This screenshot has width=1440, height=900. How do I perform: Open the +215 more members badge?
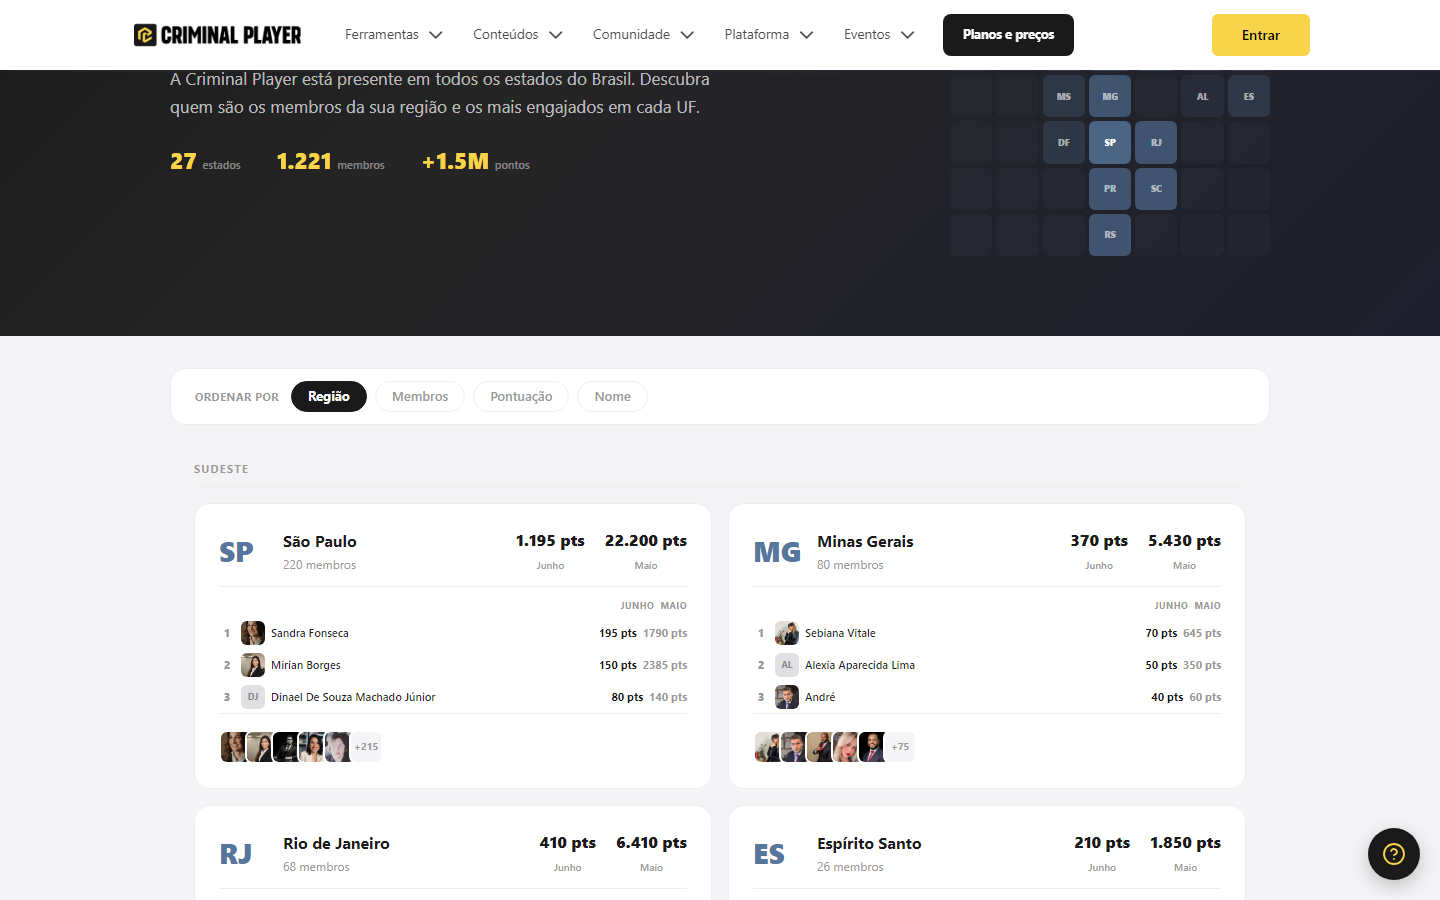(x=366, y=747)
